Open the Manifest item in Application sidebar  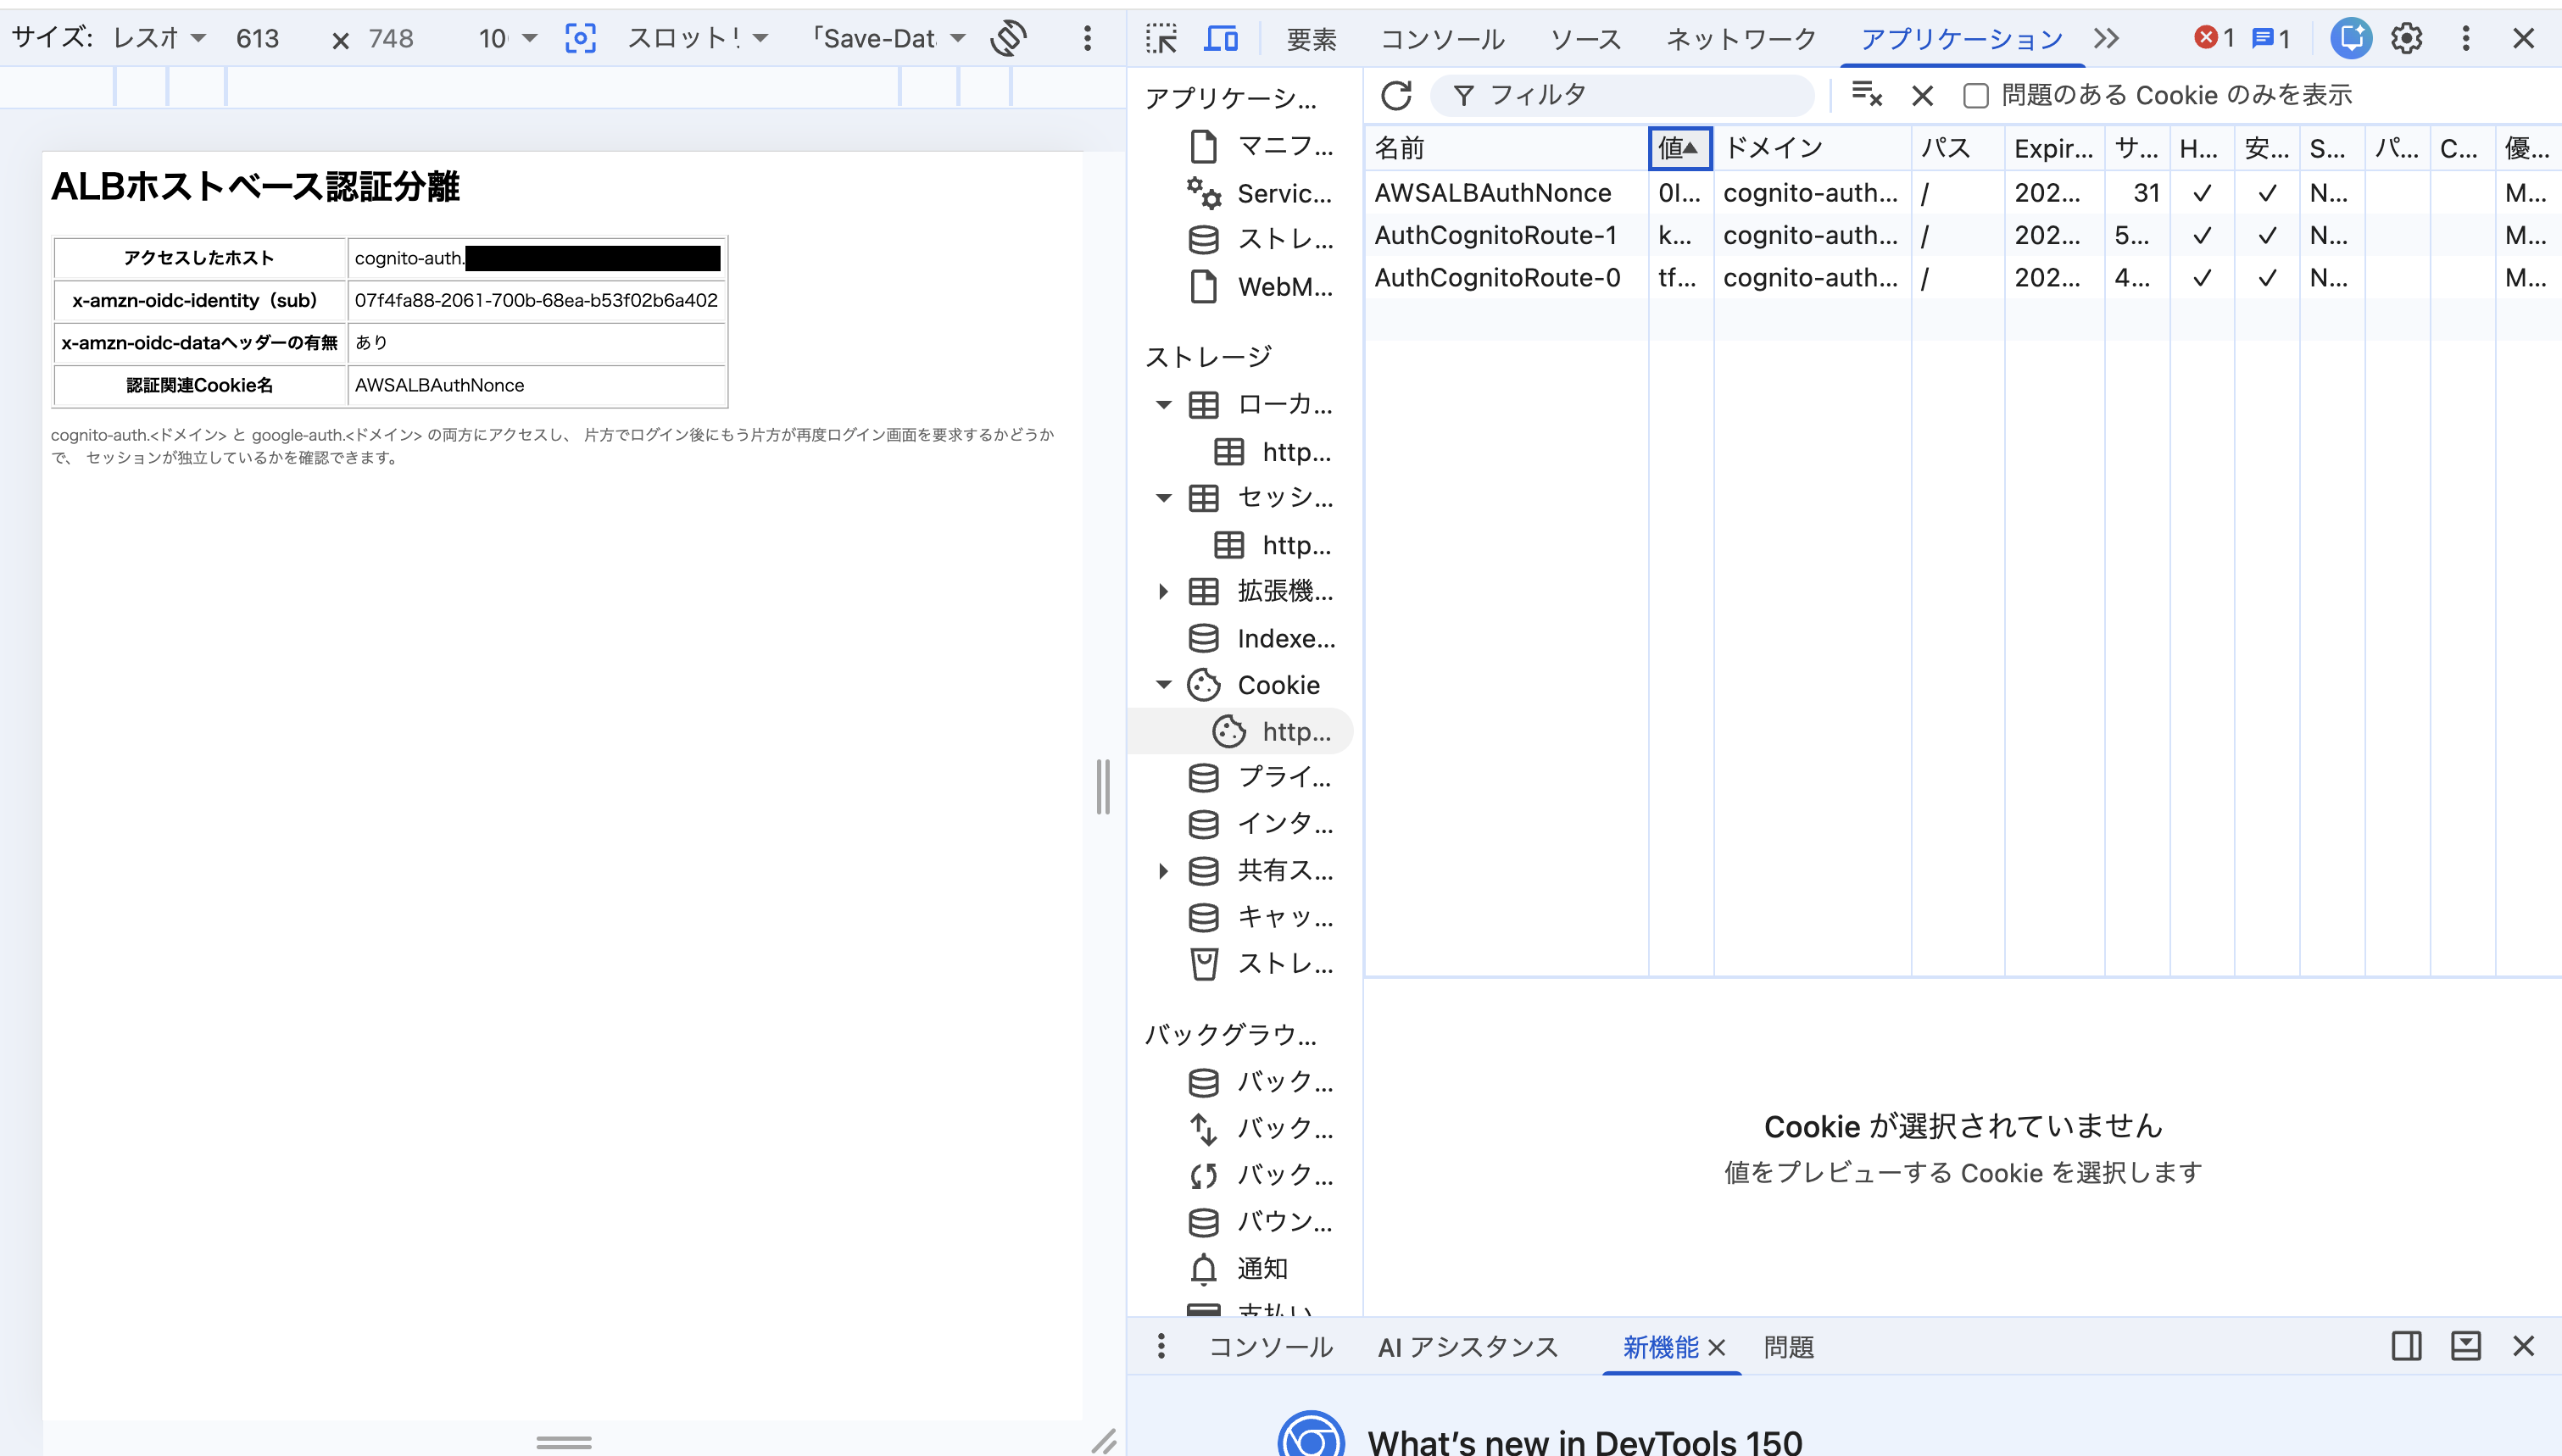click(x=1262, y=146)
